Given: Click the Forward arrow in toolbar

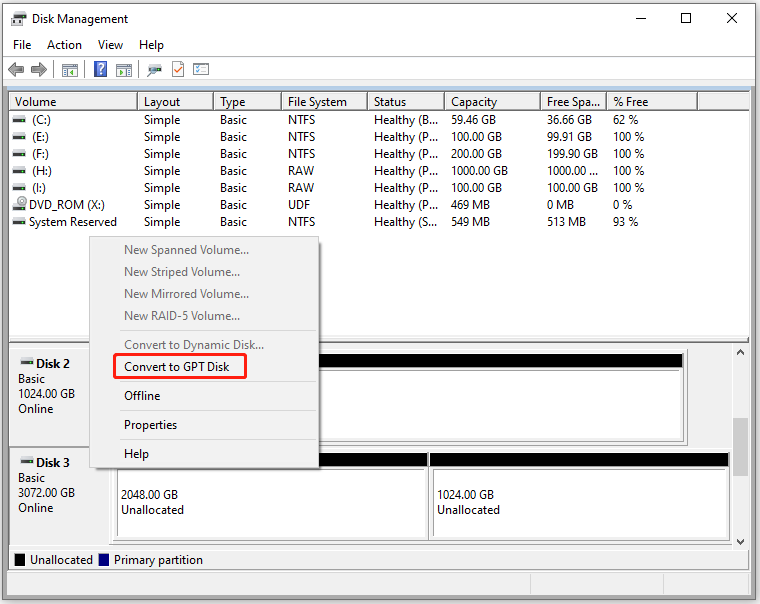Looking at the screenshot, I should [x=39, y=70].
